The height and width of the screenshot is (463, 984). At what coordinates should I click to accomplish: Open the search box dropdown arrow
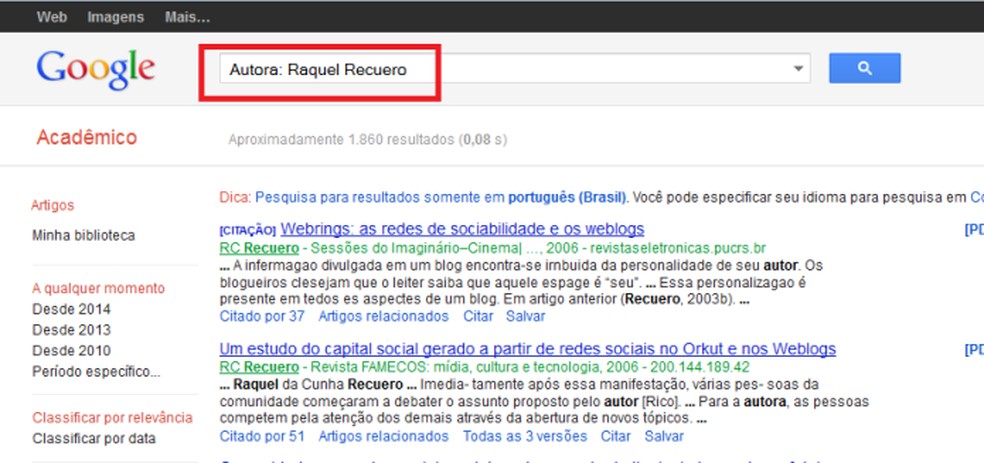coord(798,68)
